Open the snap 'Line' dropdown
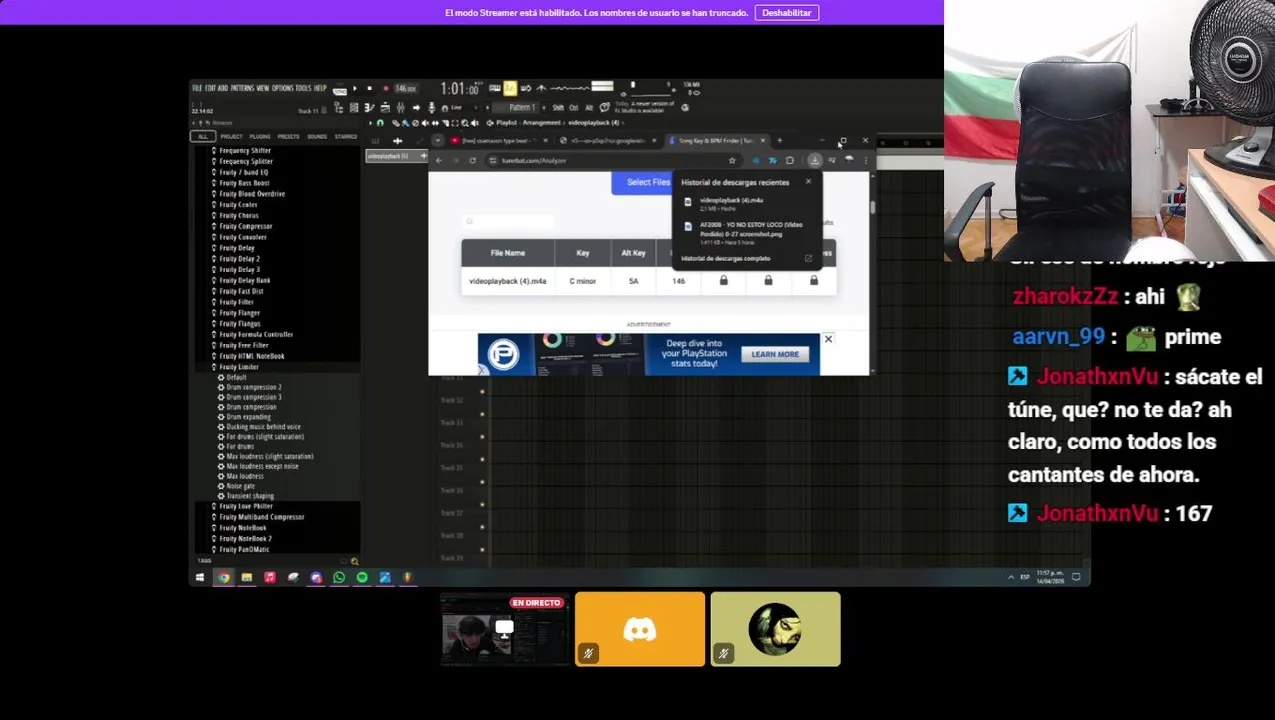The width and height of the screenshot is (1275, 720). 462,108
